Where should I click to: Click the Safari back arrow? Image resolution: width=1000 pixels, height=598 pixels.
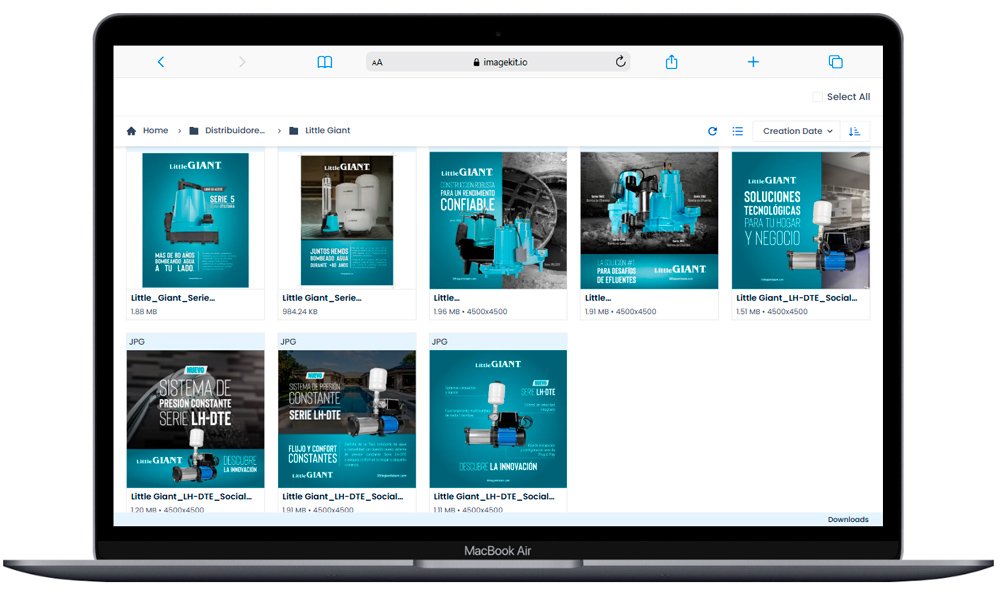[x=160, y=62]
